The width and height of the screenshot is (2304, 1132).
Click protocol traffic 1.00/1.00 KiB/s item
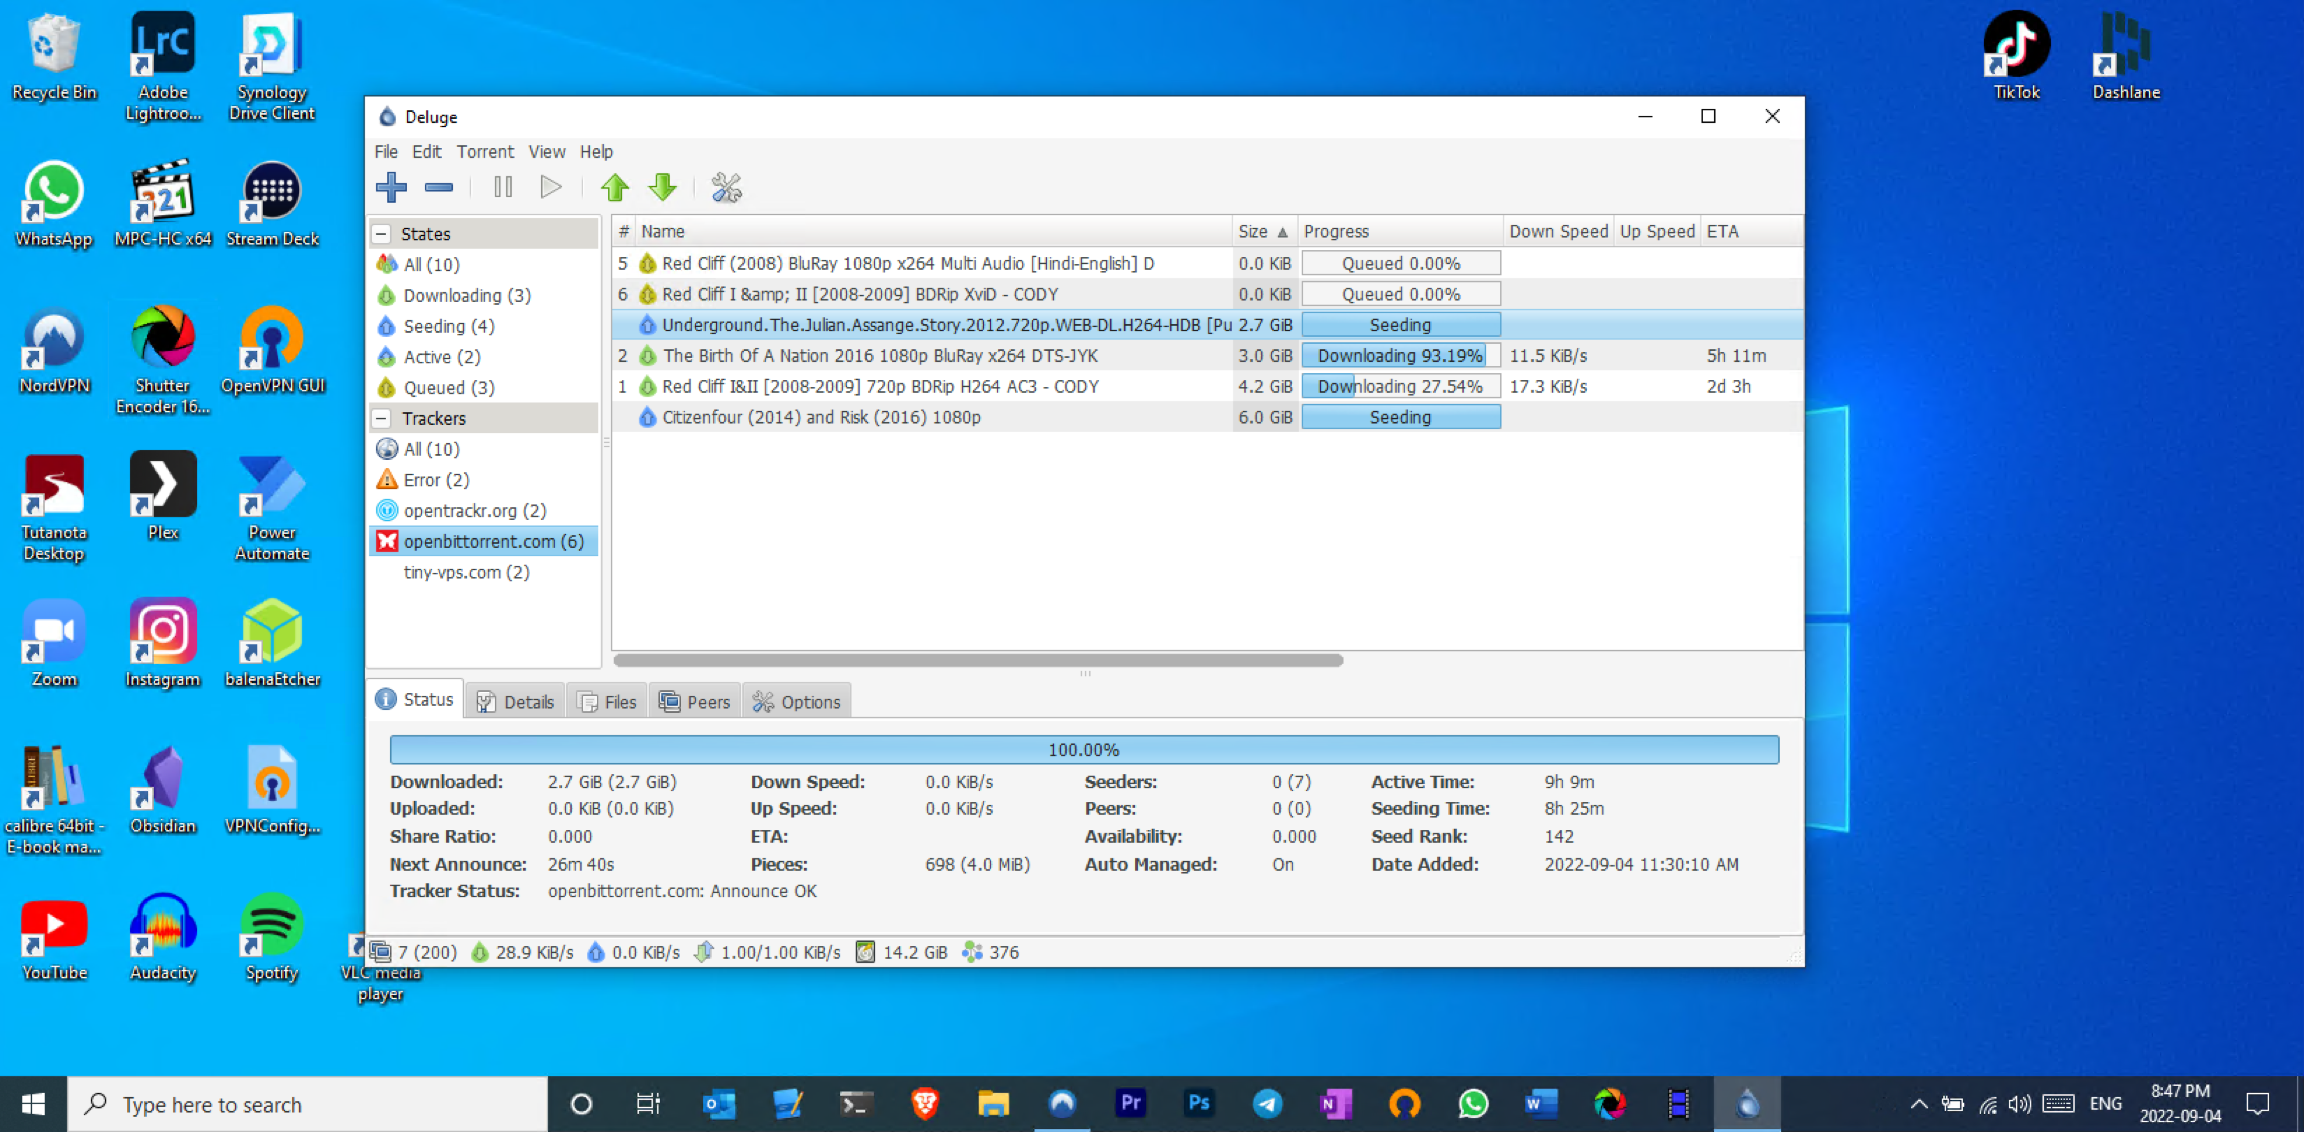pyautogui.click(x=768, y=952)
